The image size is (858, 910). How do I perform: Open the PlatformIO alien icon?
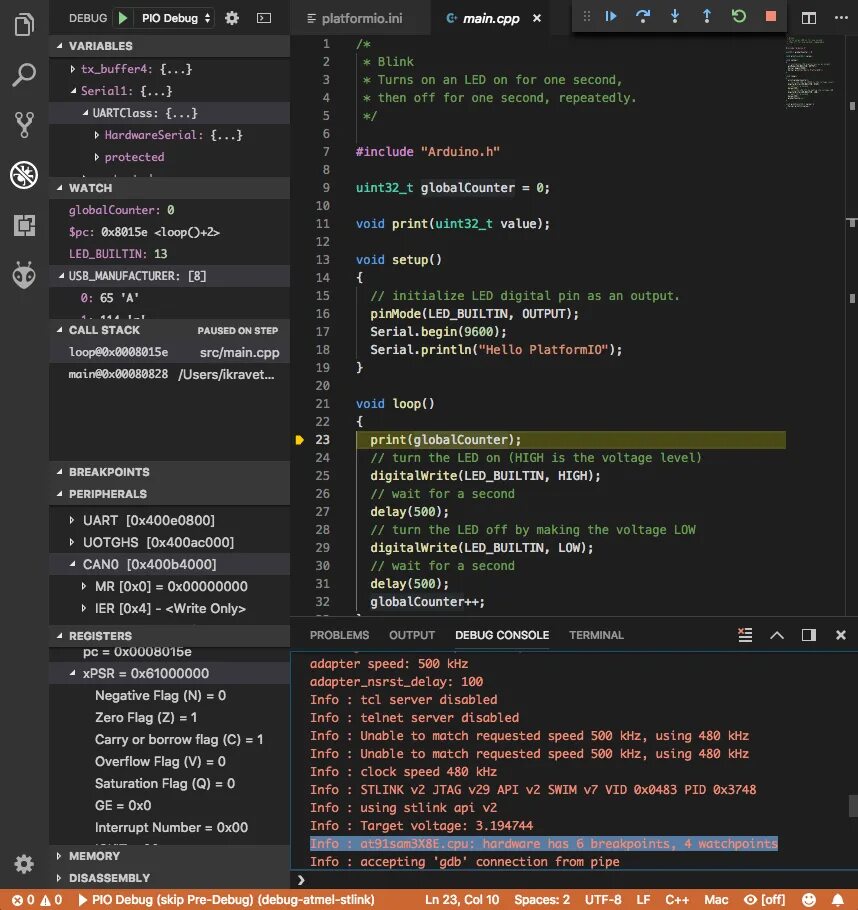click(x=24, y=275)
